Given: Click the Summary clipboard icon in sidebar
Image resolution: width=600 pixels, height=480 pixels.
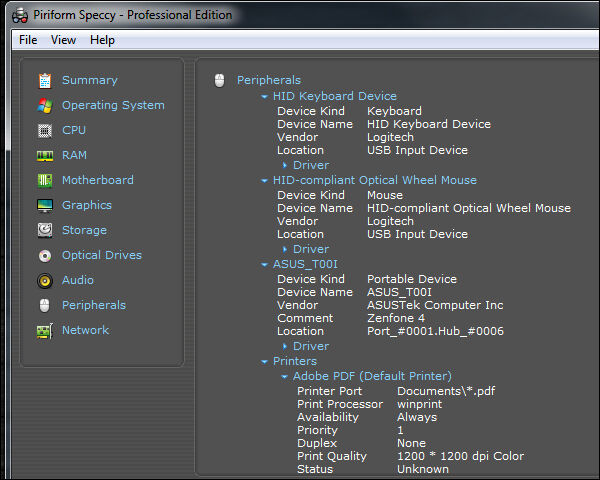Looking at the screenshot, I should tap(45, 81).
